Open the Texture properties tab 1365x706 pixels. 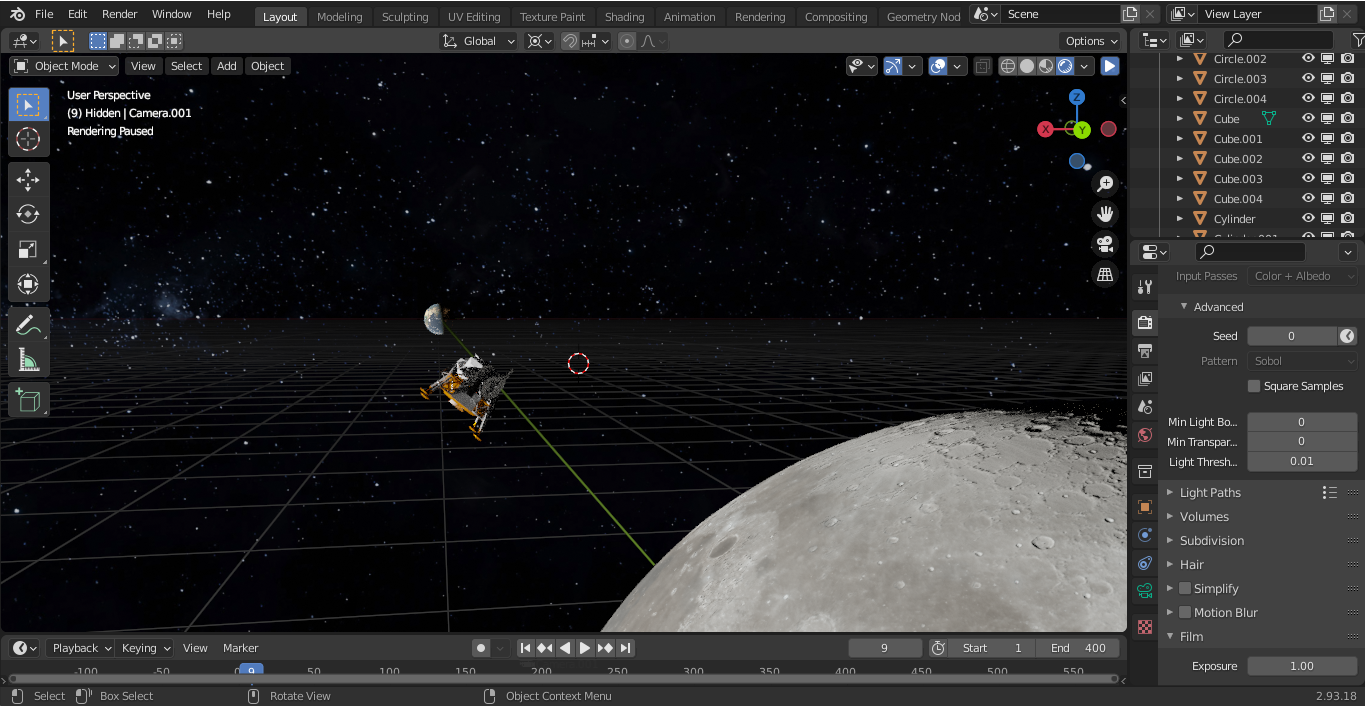[x=1145, y=626]
